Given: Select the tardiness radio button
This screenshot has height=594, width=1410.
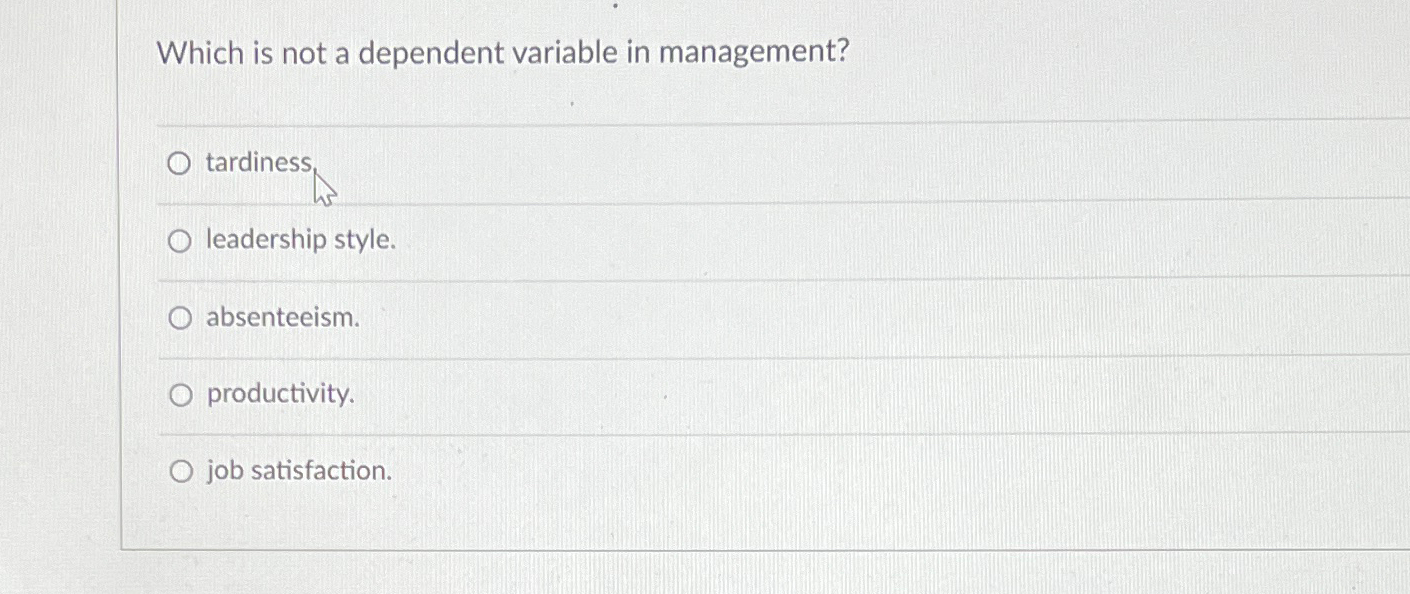Looking at the screenshot, I should (x=181, y=163).
